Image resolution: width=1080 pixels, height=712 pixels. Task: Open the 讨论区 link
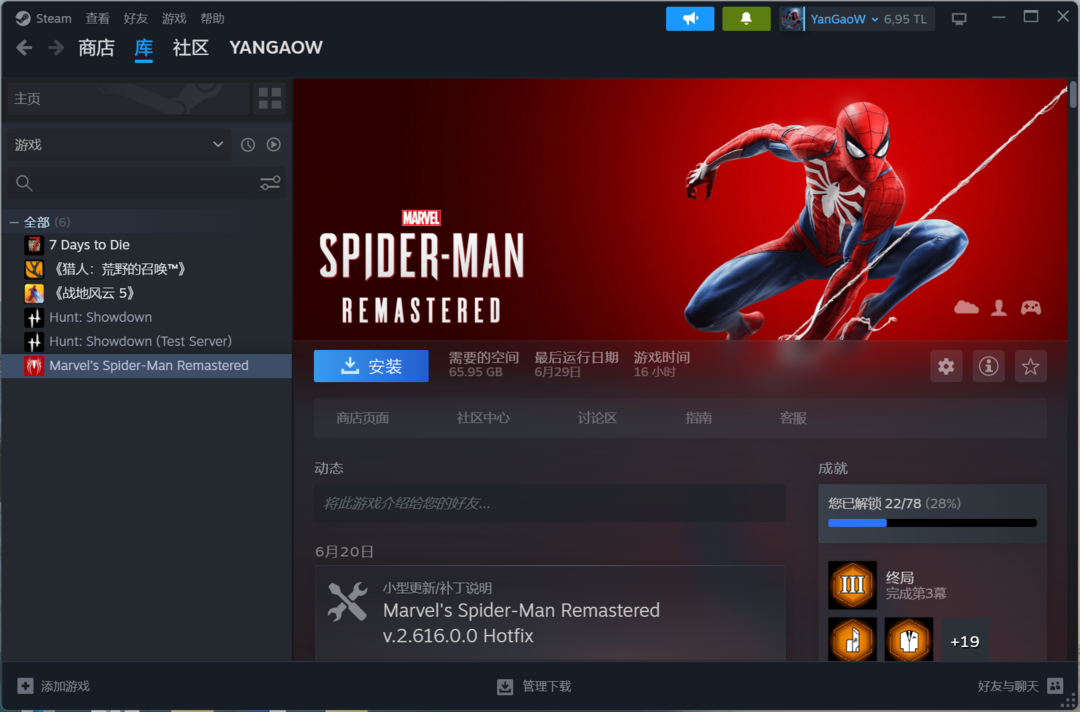click(597, 418)
